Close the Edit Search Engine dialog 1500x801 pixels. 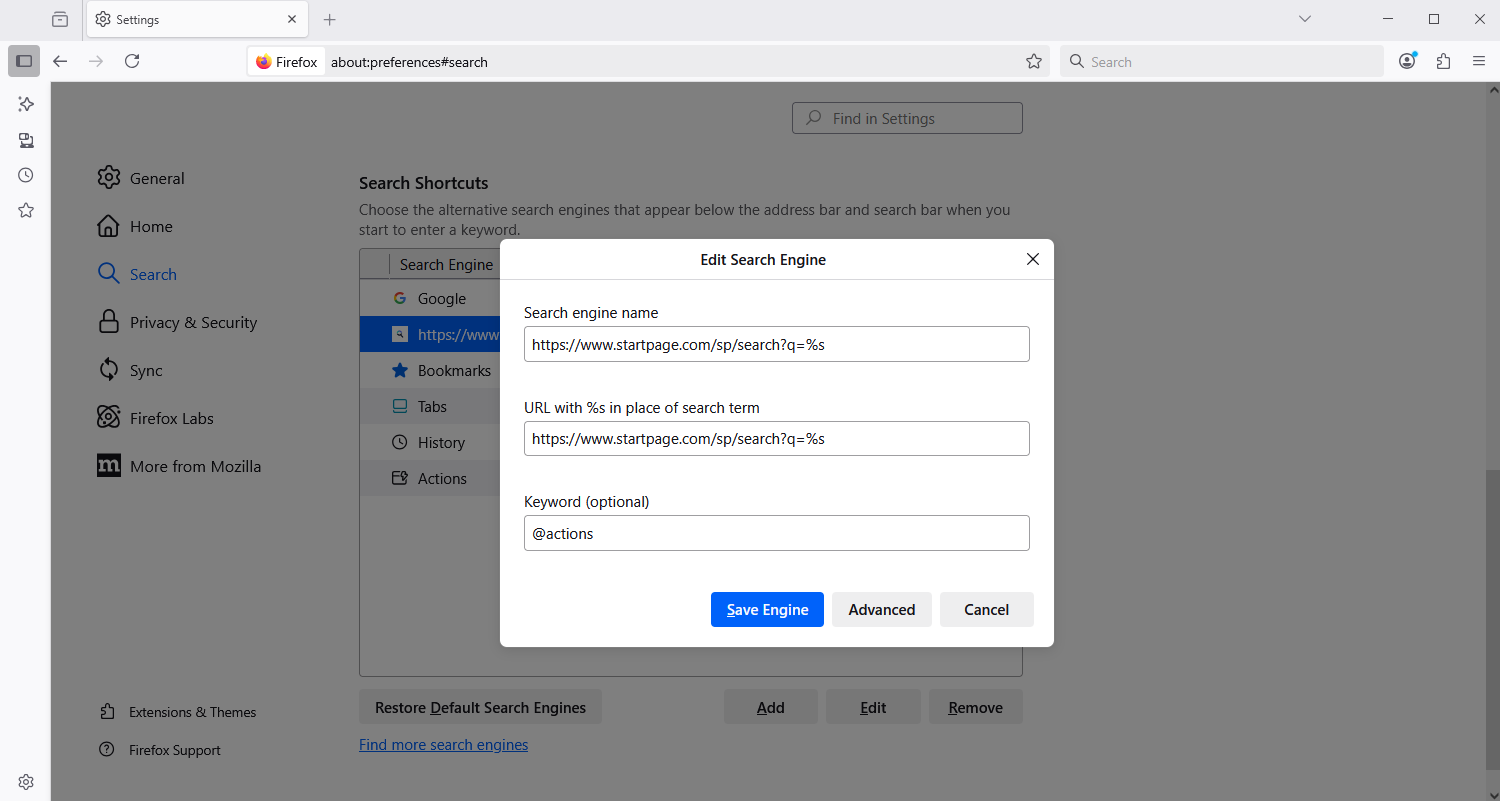1033,259
